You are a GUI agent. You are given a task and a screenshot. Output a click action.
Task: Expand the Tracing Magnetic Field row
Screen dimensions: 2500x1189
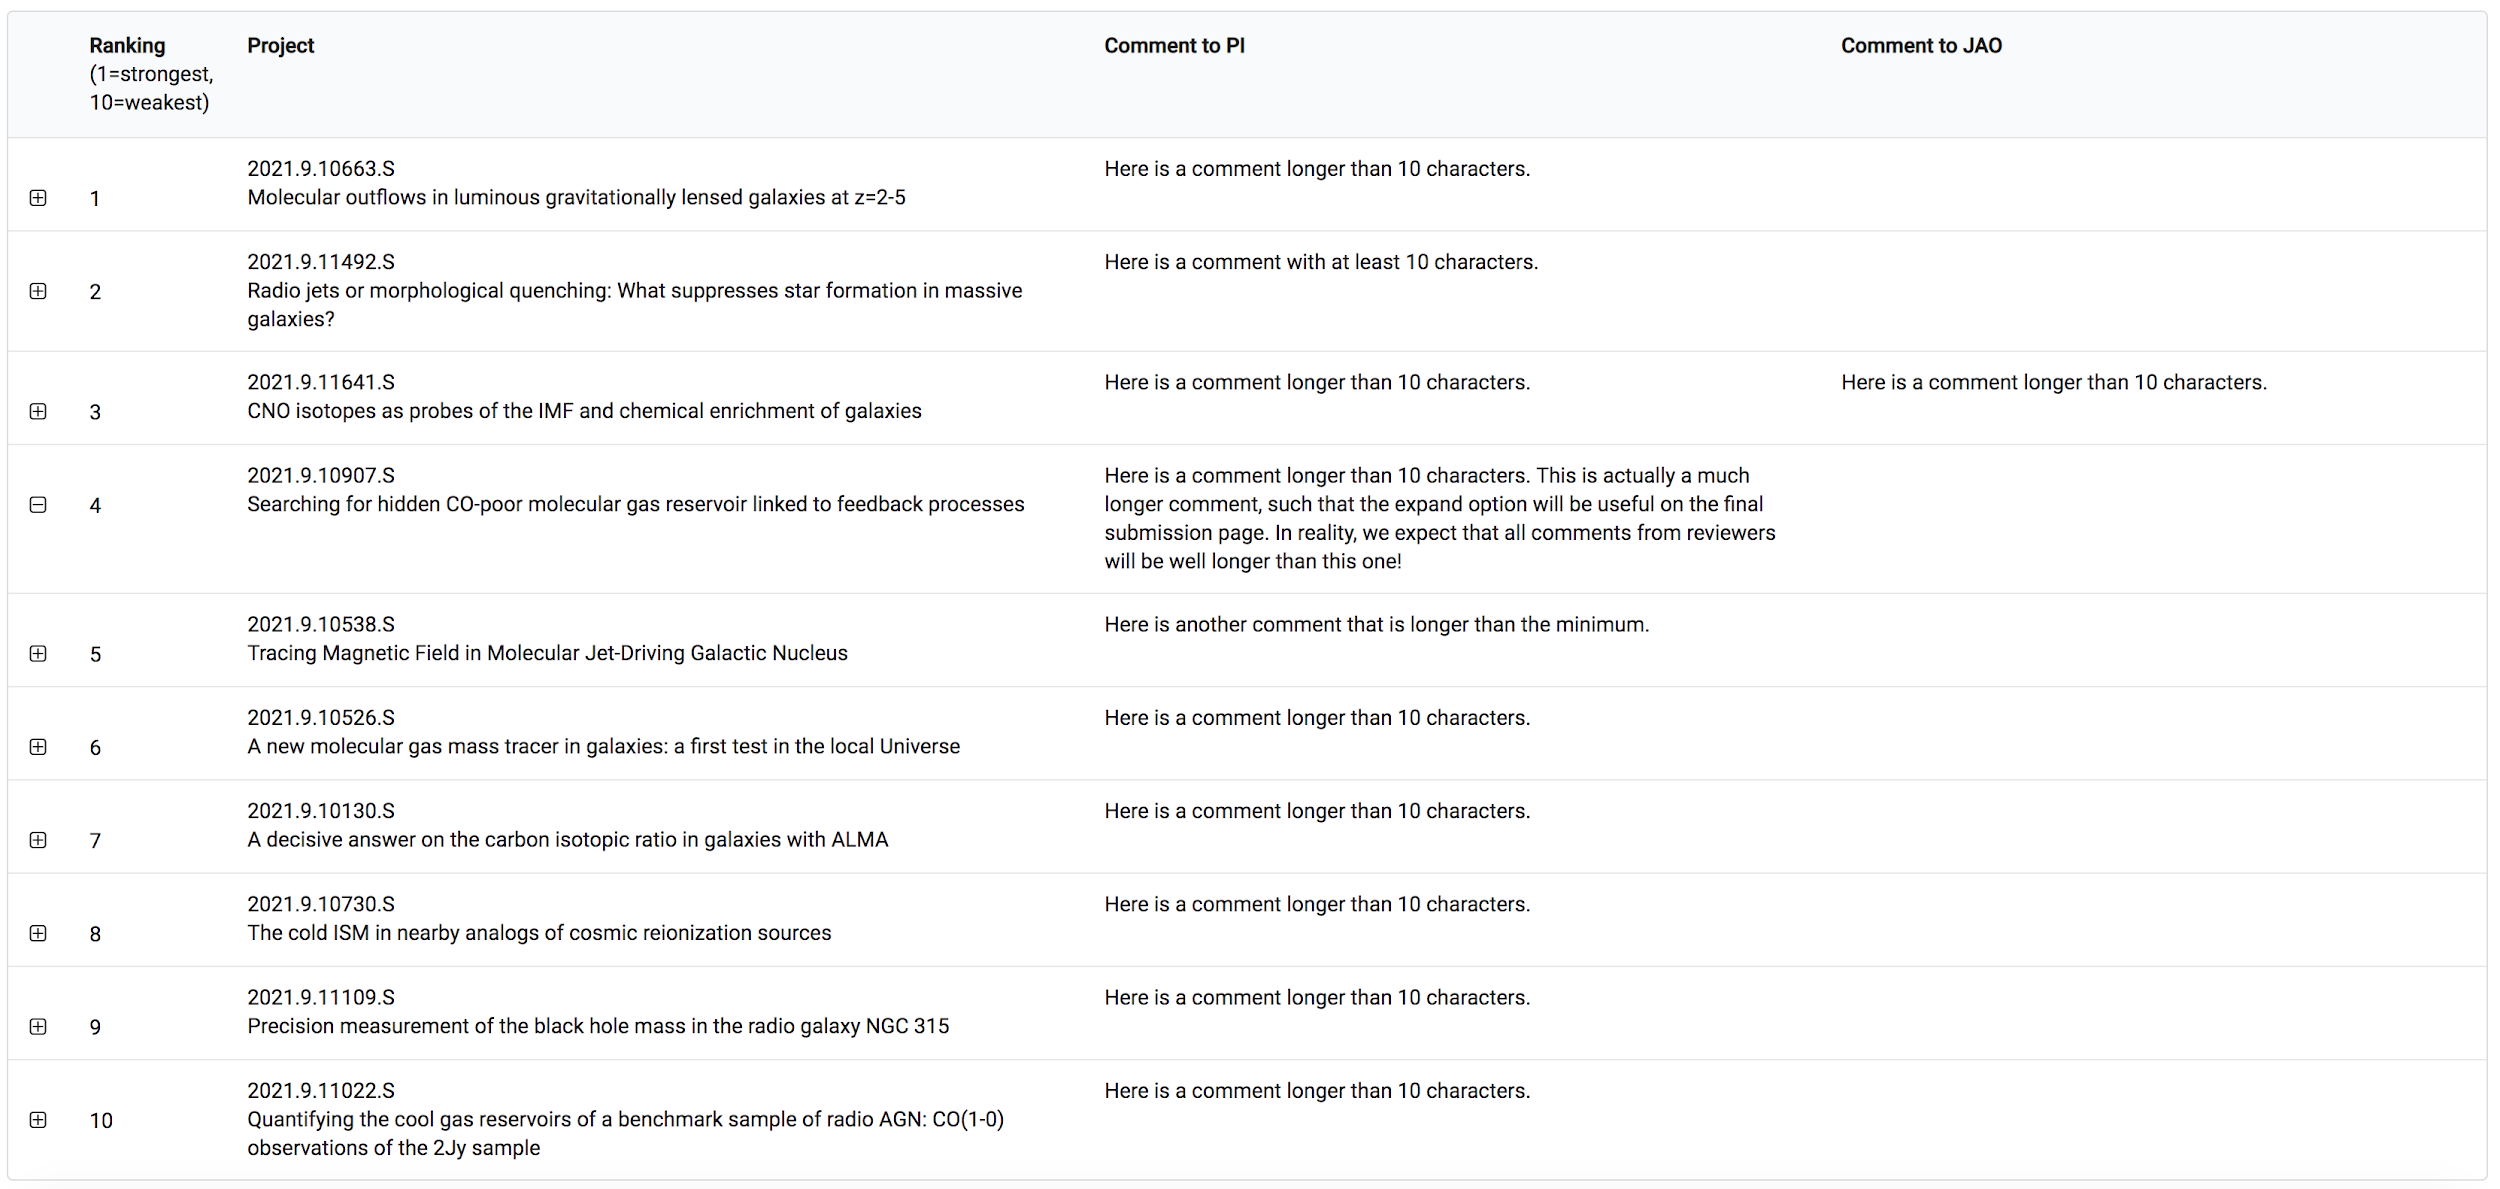click(38, 653)
